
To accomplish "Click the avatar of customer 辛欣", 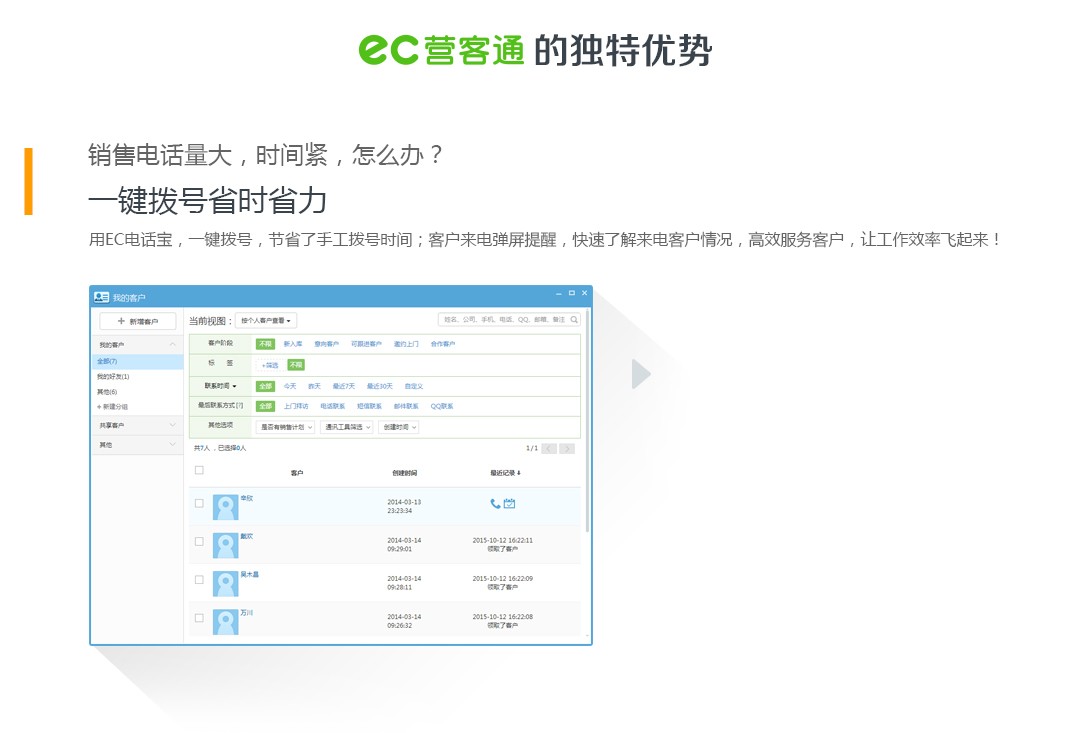I will click(225, 507).
